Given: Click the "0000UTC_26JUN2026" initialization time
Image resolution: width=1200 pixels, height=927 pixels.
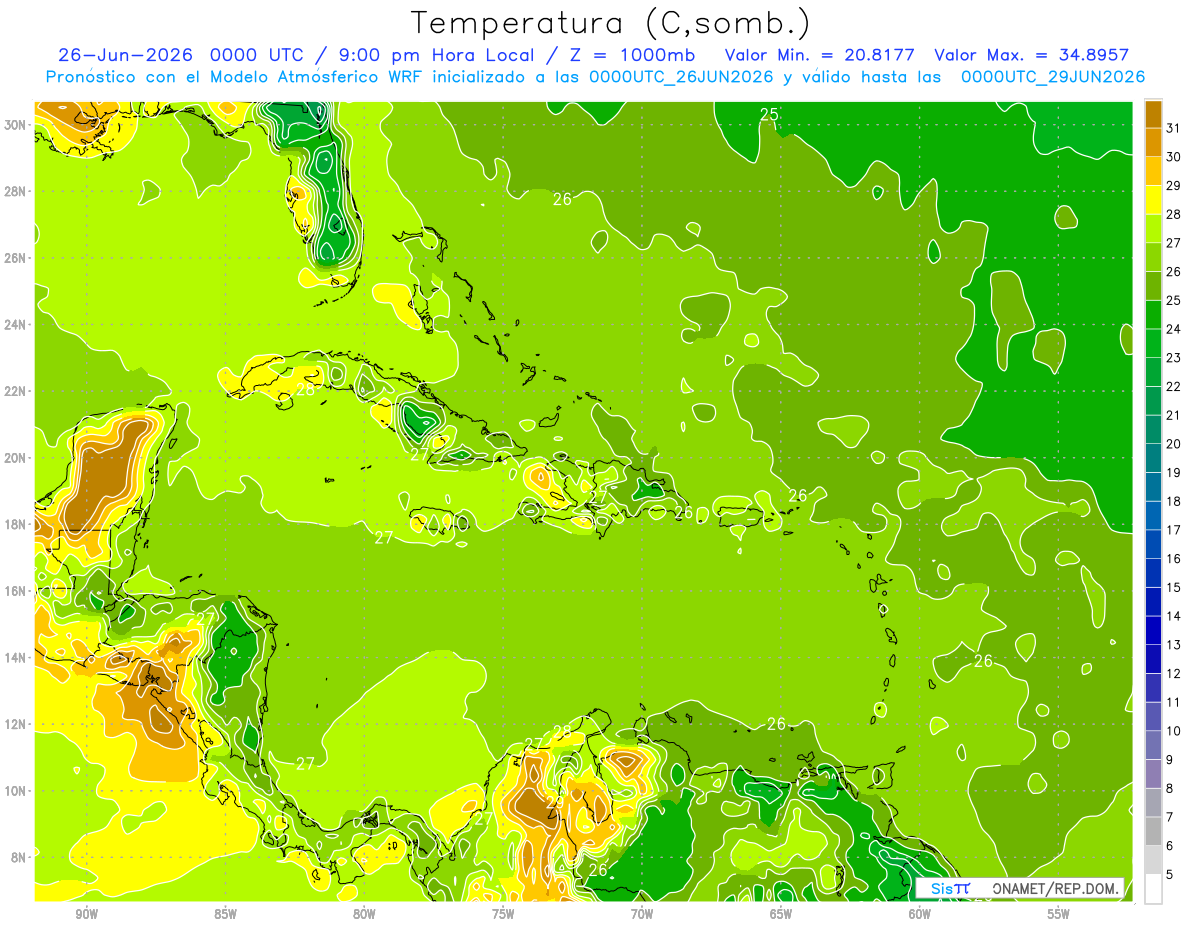Looking at the screenshot, I should tap(680, 77).
